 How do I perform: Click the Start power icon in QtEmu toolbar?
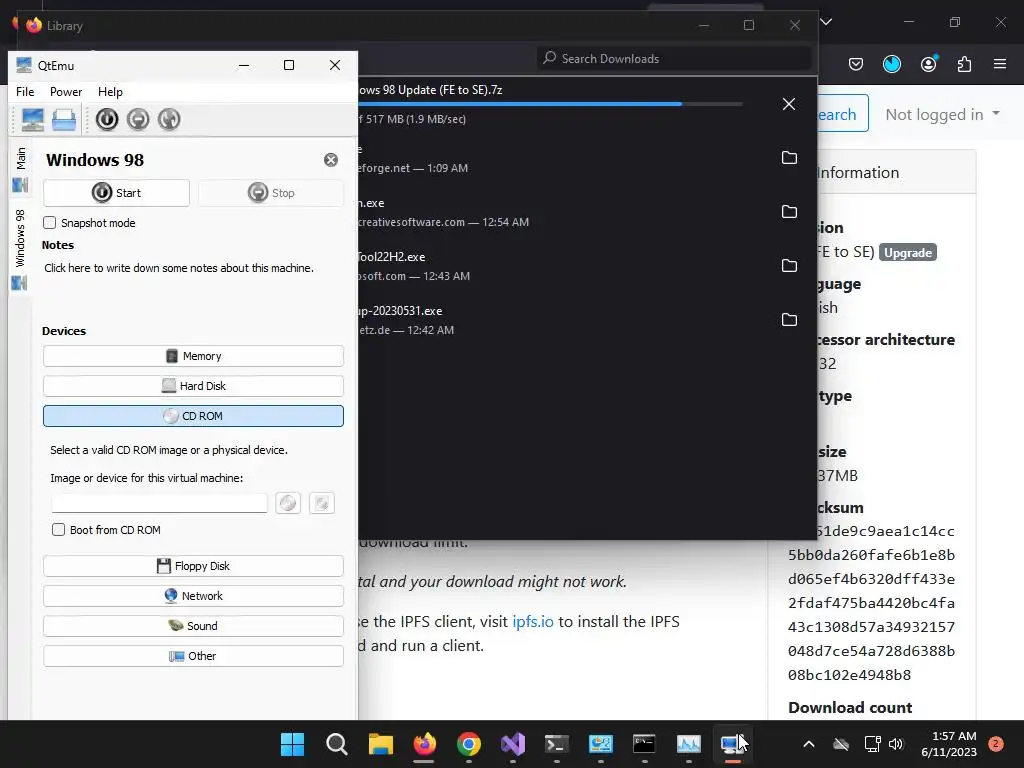(107, 120)
